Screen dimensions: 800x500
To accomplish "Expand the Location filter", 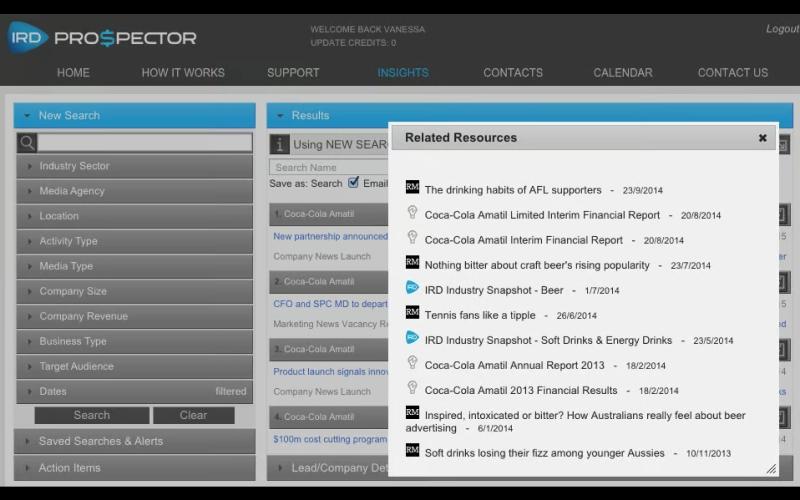I will point(135,216).
